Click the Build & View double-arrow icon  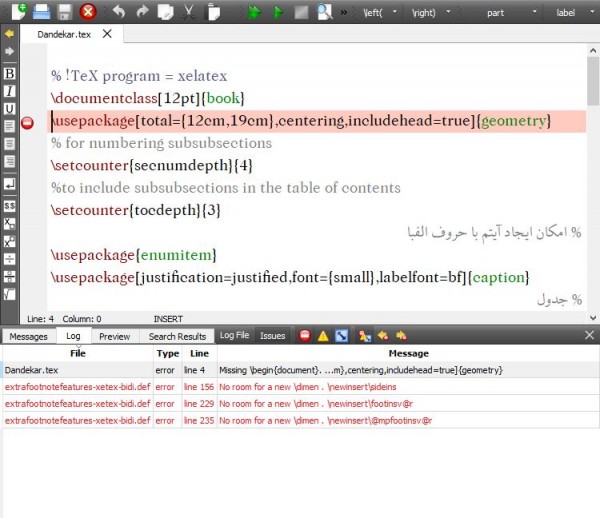tap(254, 12)
